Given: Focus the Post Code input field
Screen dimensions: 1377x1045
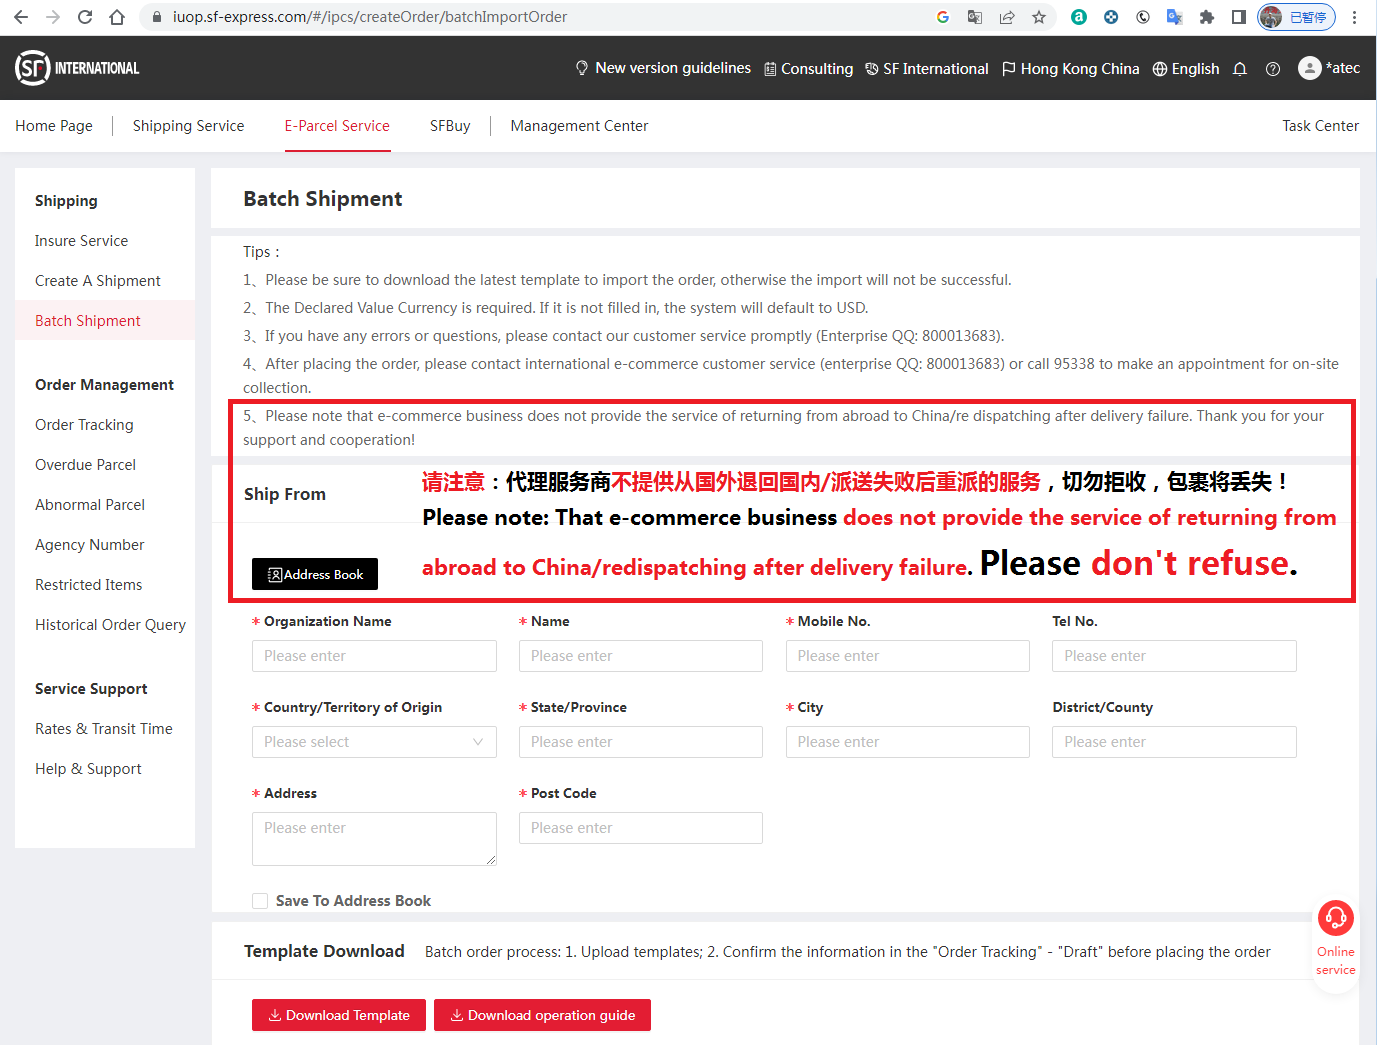Looking at the screenshot, I should click(x=641, y=828).
